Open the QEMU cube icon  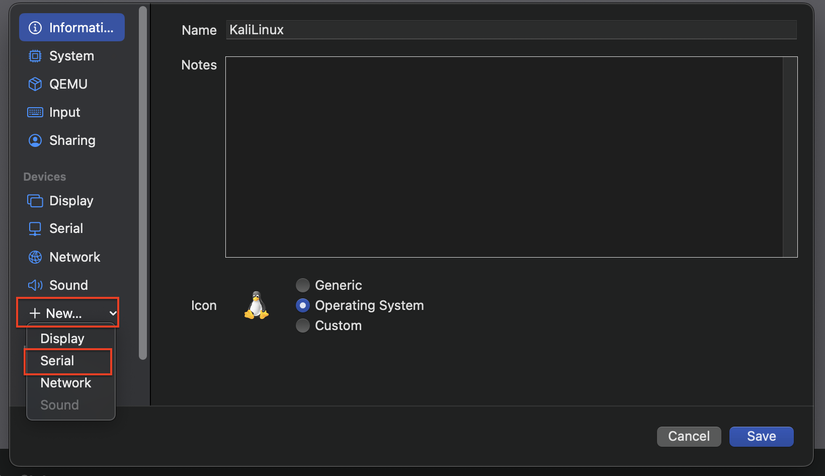[35, 84]
